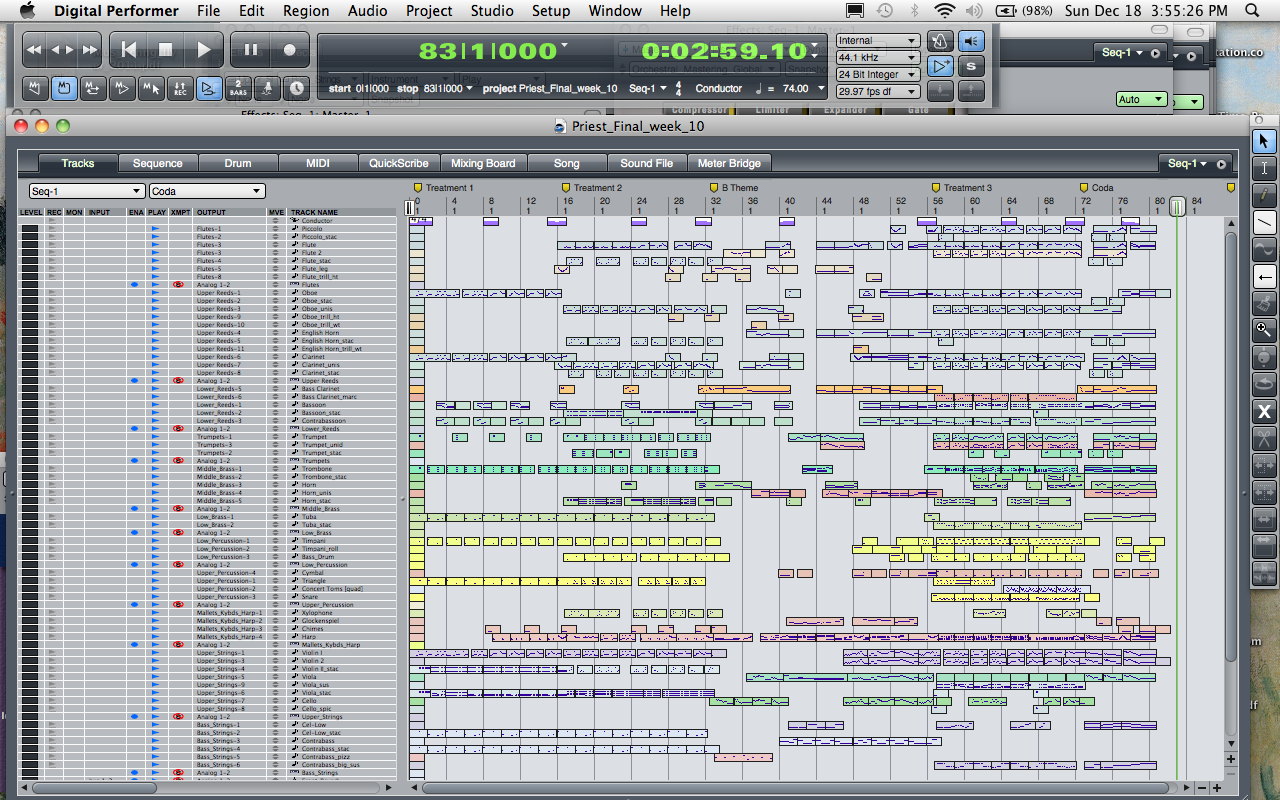Open the Region menu
This screenshot has width=1280, height=800.
(306, 11)
